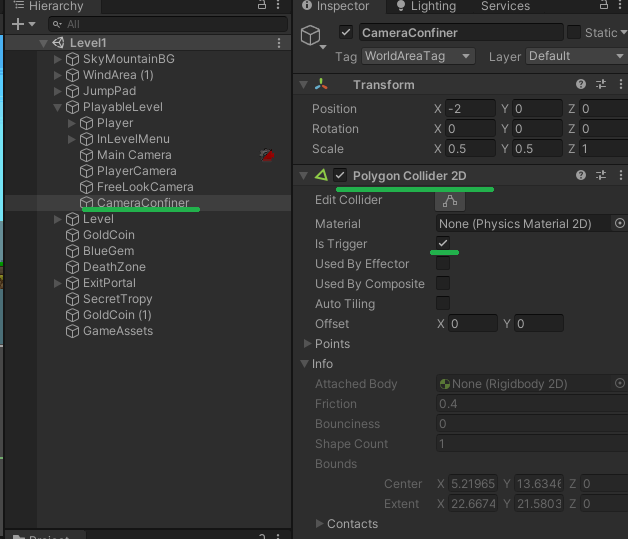Image resolution: width=628 pixels, height=539 pixels.
Task: Collapse the PlayableLevel object
Action: tap(57, 107)
